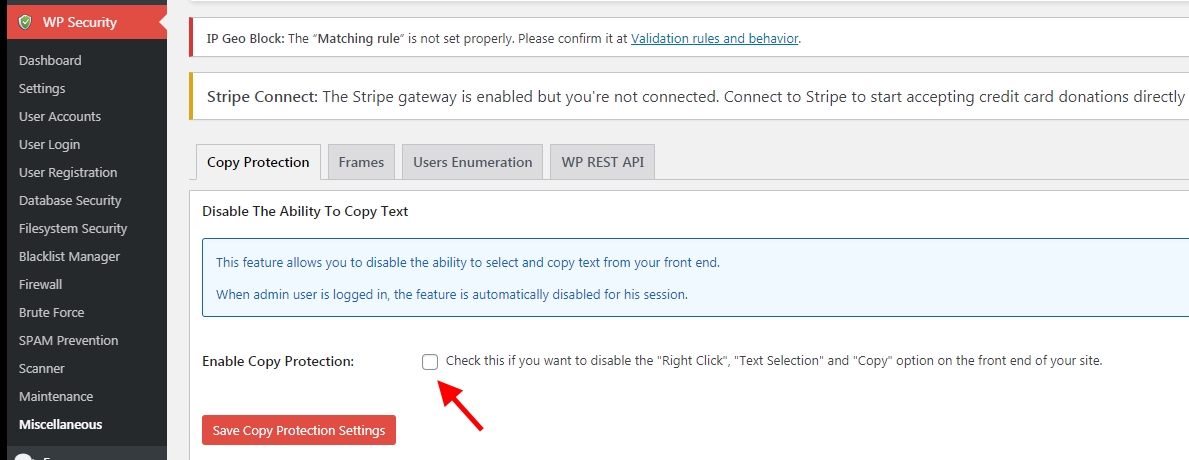Viewport: 1189px width, 460px height.
Task: Navigate to User Accounts
Action: coord(60,116)
